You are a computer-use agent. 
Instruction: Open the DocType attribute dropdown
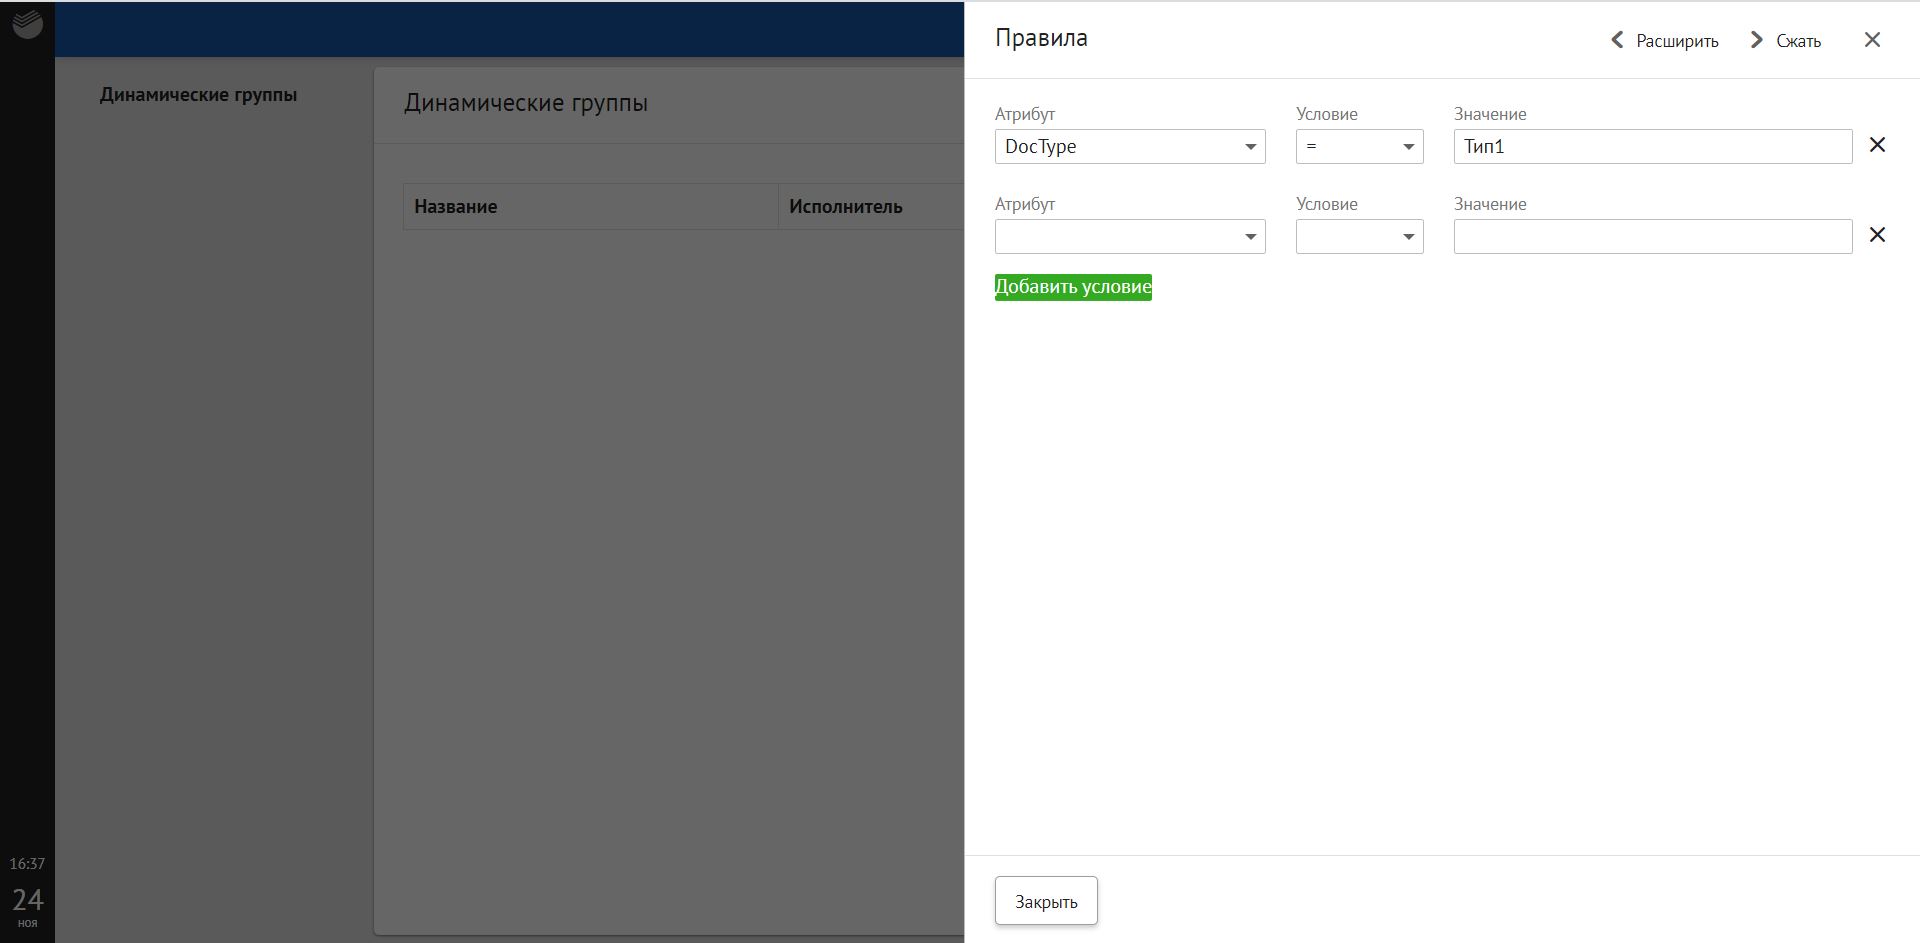[1129, 147]
